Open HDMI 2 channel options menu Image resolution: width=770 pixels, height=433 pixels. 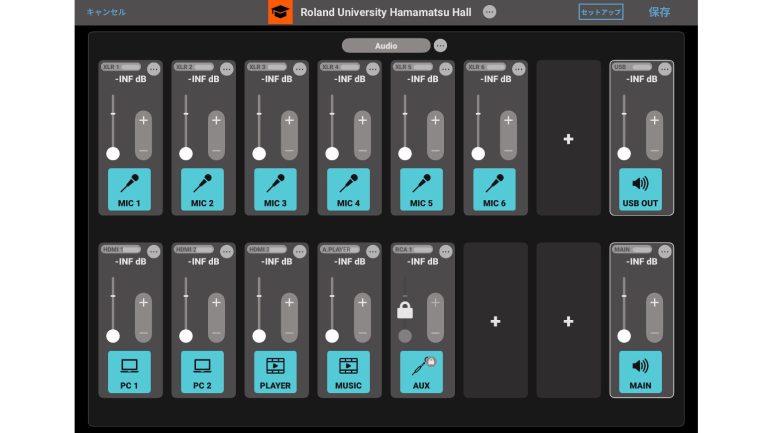pos(226,252)
